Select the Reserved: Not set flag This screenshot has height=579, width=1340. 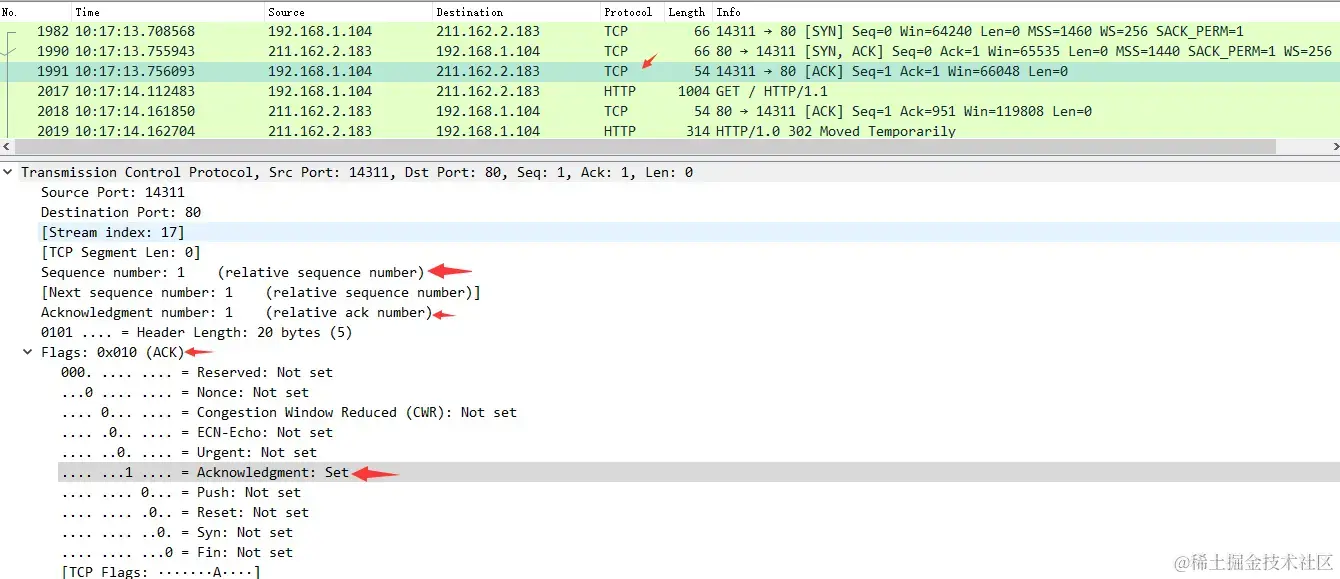(197, 372)
